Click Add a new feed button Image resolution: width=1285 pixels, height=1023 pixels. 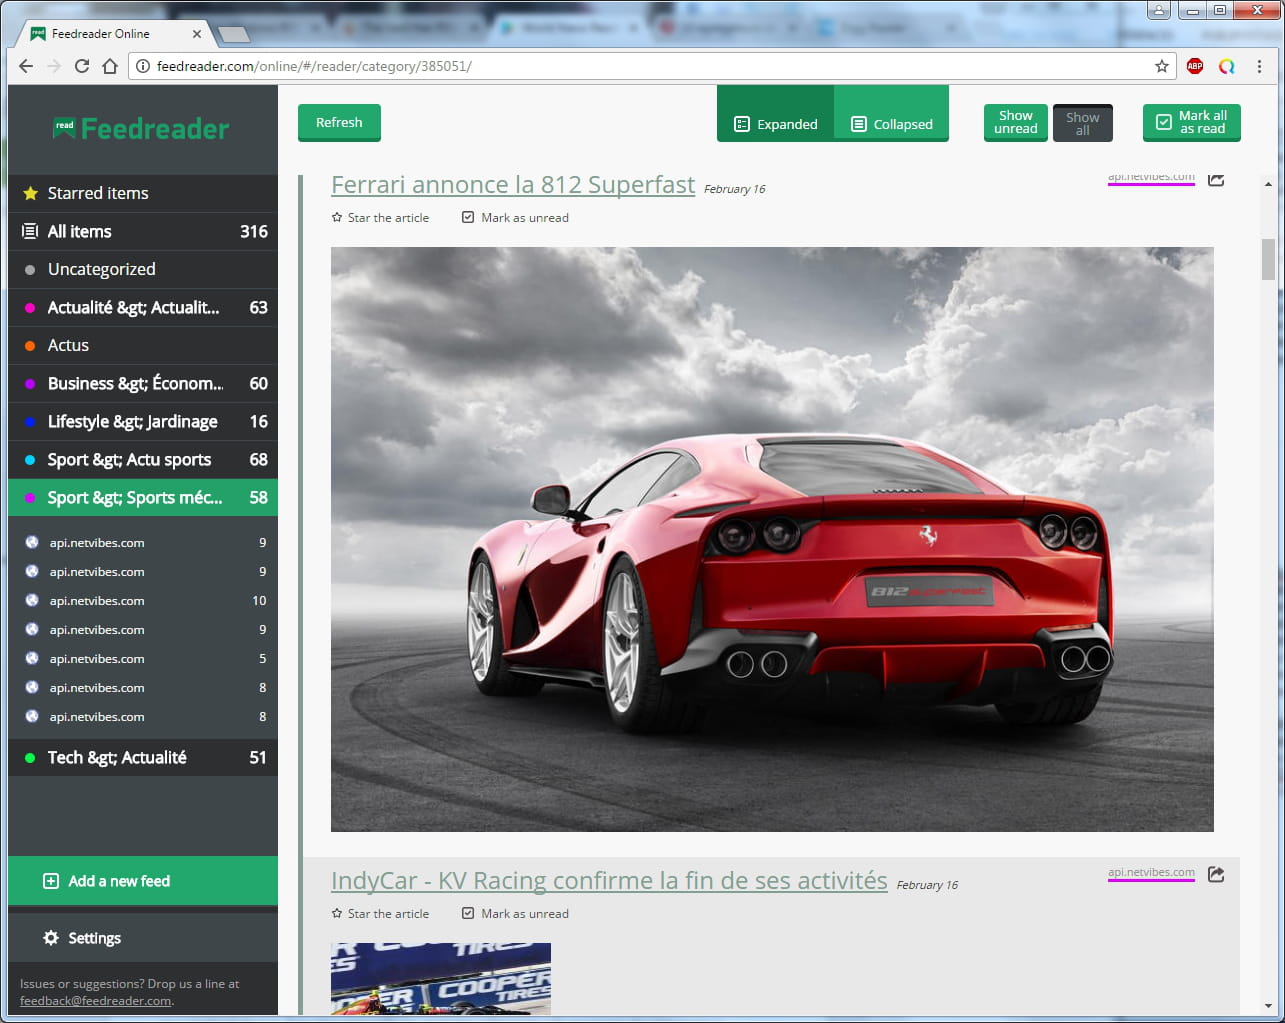(143, 881)
